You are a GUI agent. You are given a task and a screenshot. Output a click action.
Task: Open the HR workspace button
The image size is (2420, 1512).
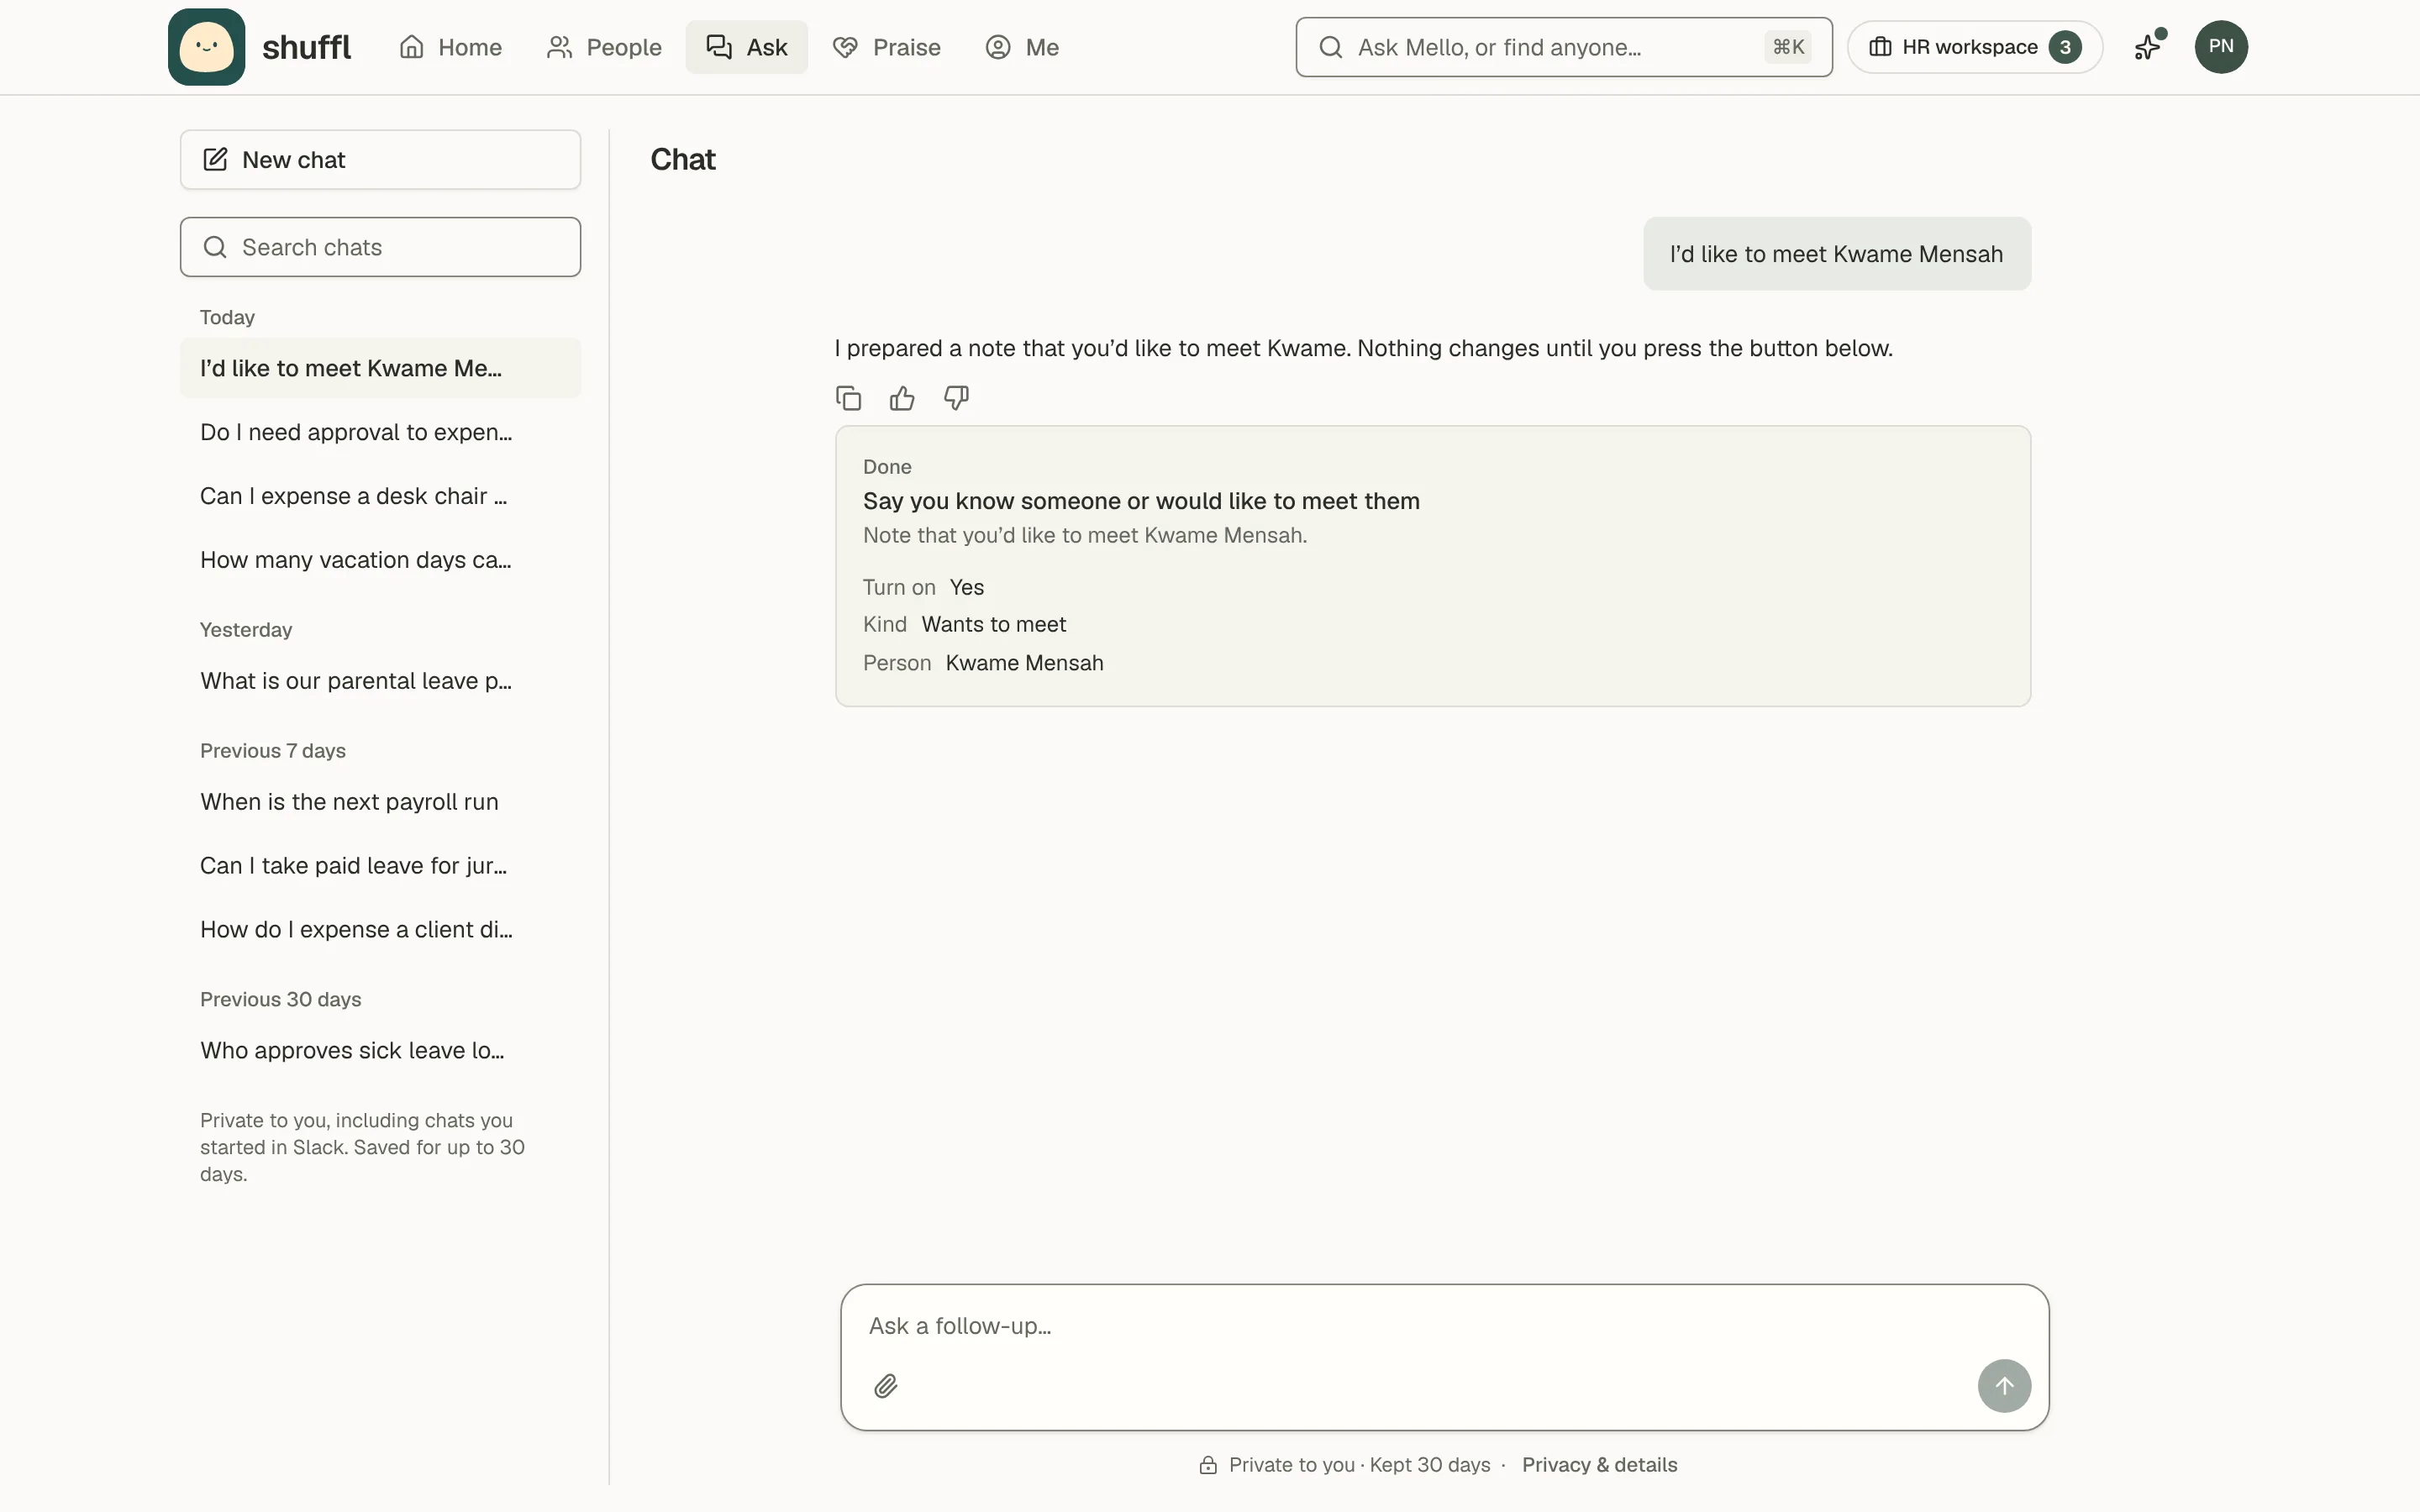tap(1974, 47)
